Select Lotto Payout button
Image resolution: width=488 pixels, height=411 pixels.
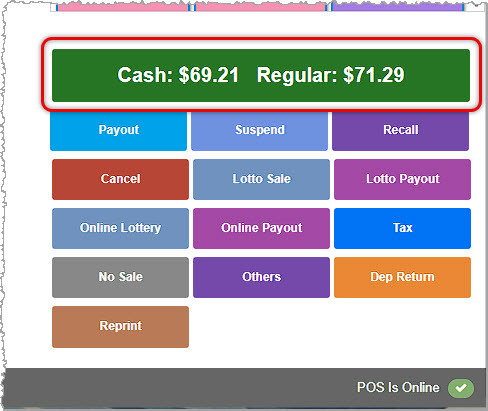tap(402, 179)
